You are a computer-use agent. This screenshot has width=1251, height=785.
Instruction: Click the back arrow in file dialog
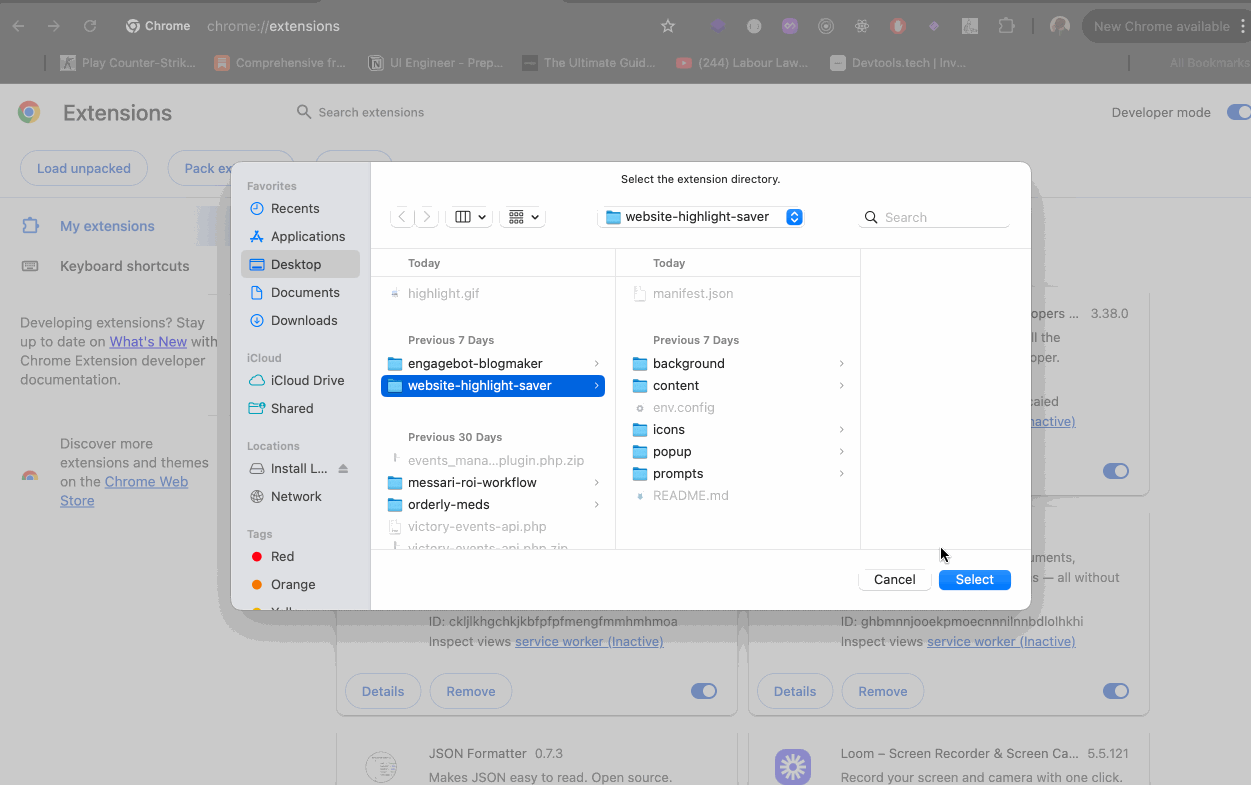pos(402,217)
